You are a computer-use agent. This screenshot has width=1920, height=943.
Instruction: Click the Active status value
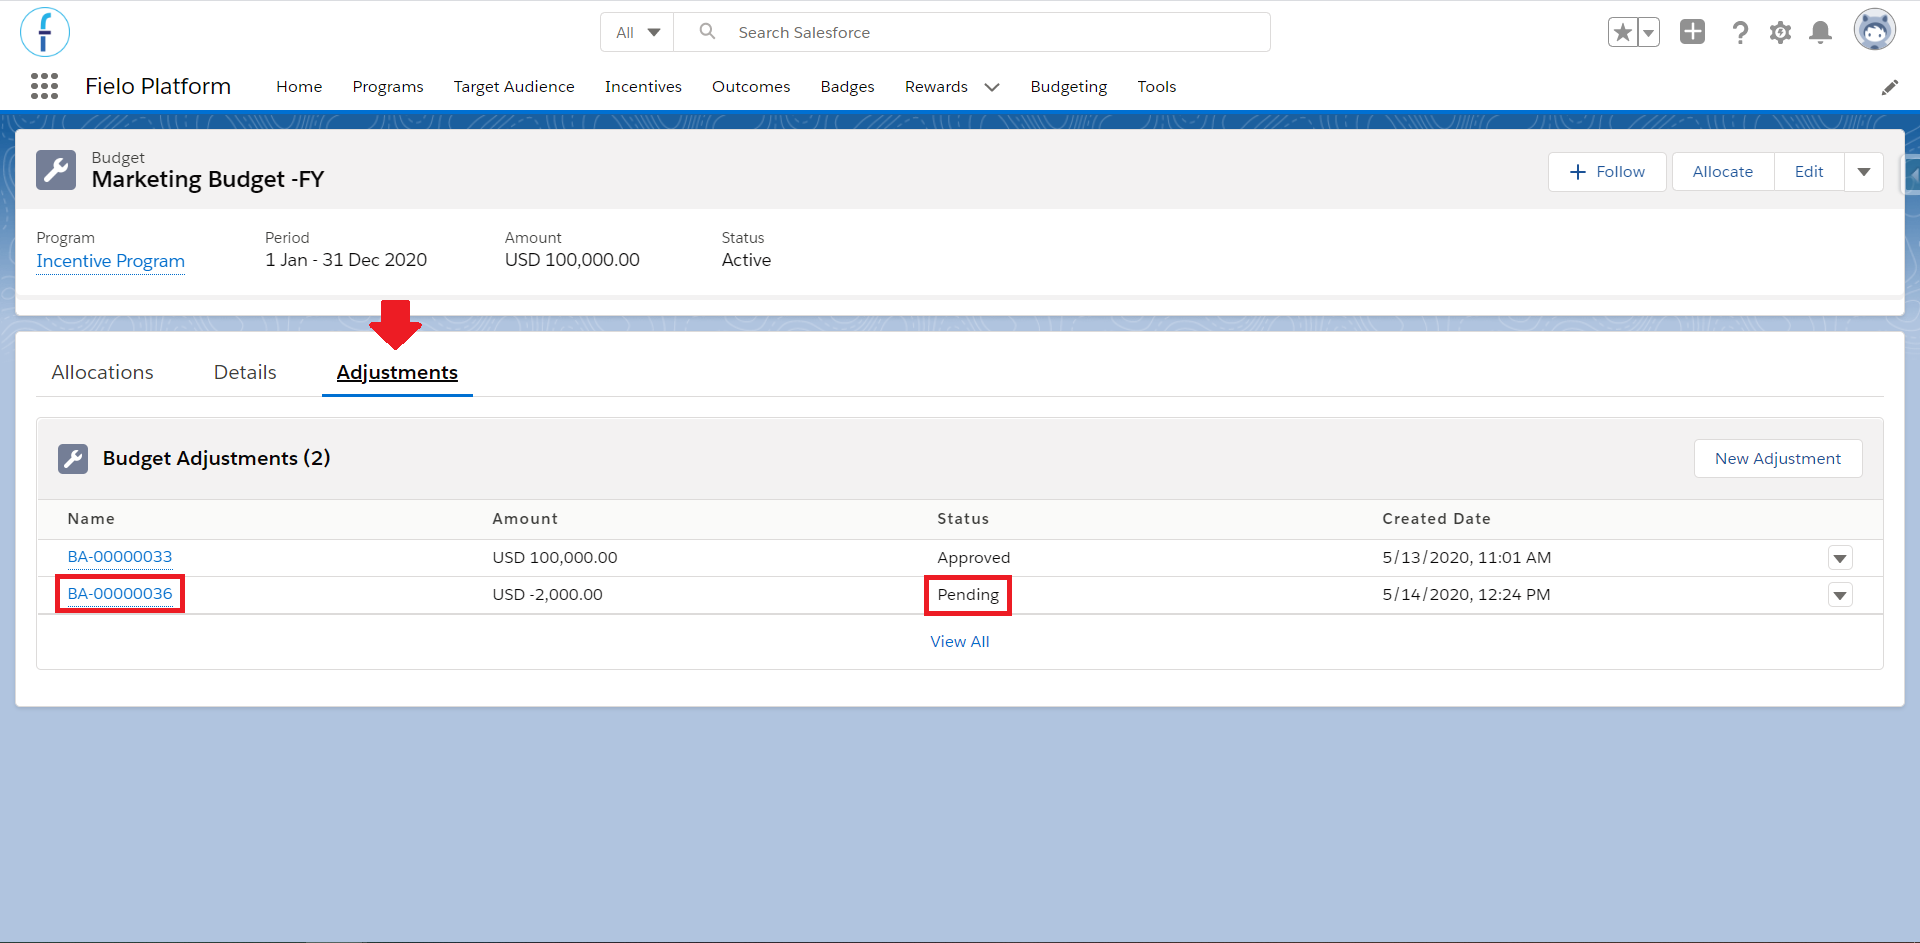[746, 260]
